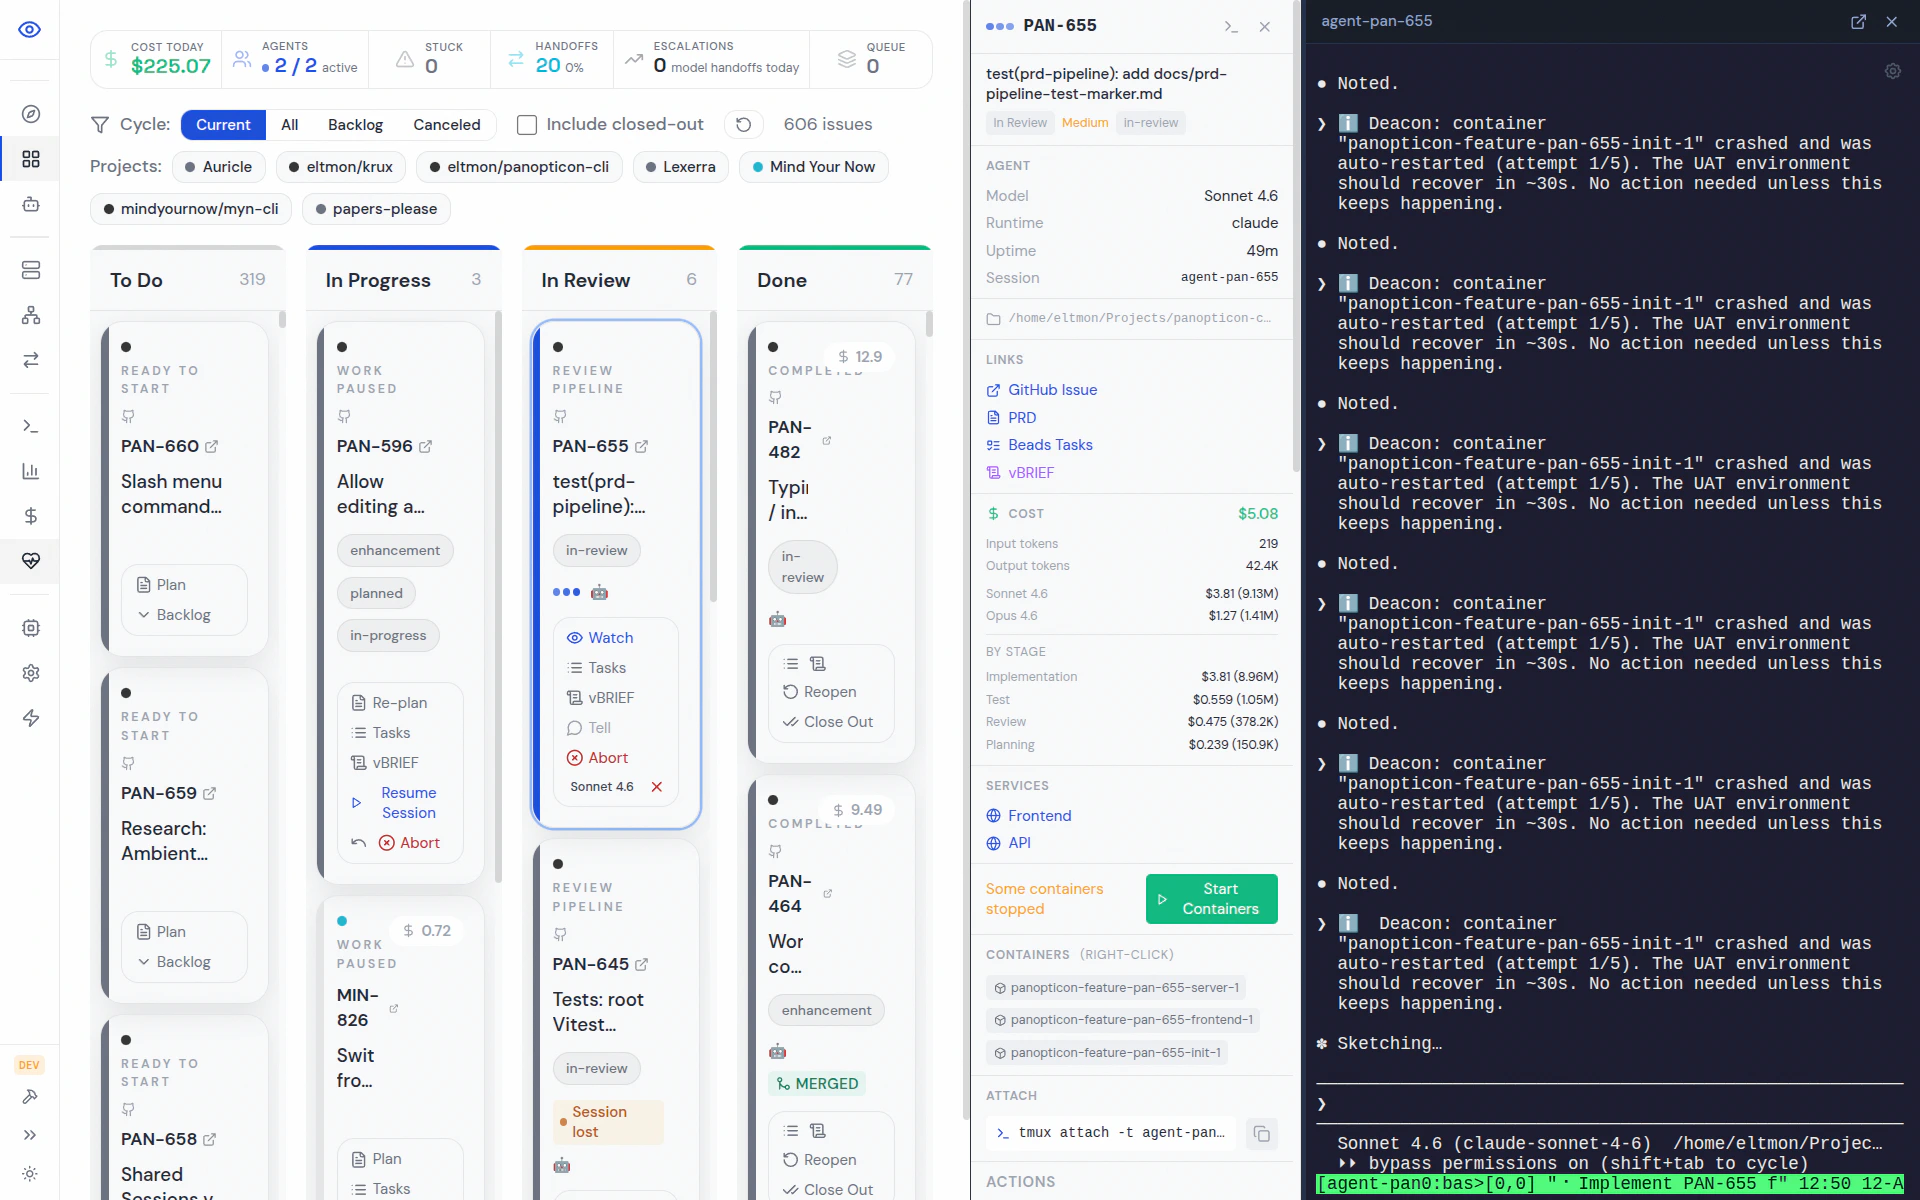Open the API service link

point(1009,843)
